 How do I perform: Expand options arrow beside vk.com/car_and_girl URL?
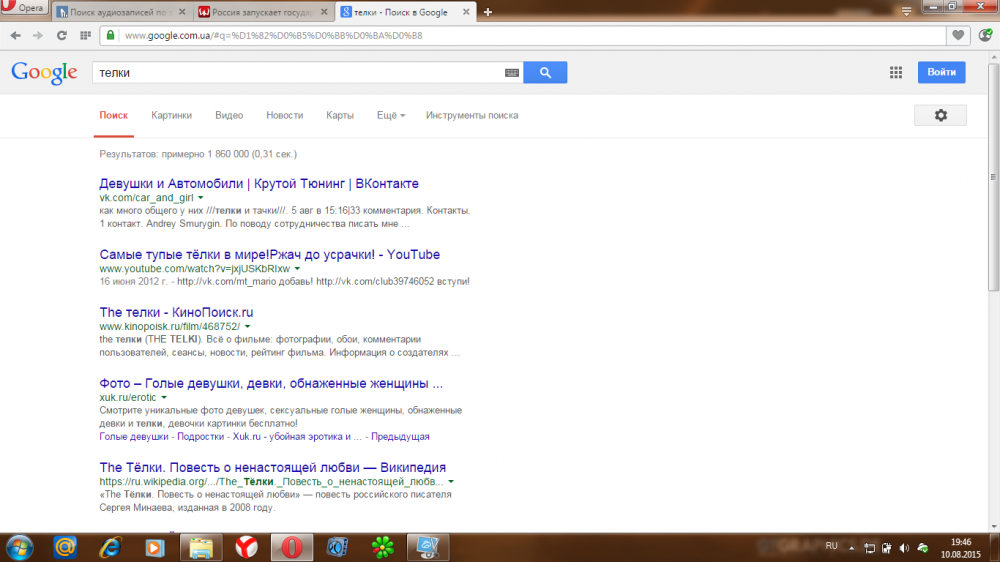pos(200,198)
